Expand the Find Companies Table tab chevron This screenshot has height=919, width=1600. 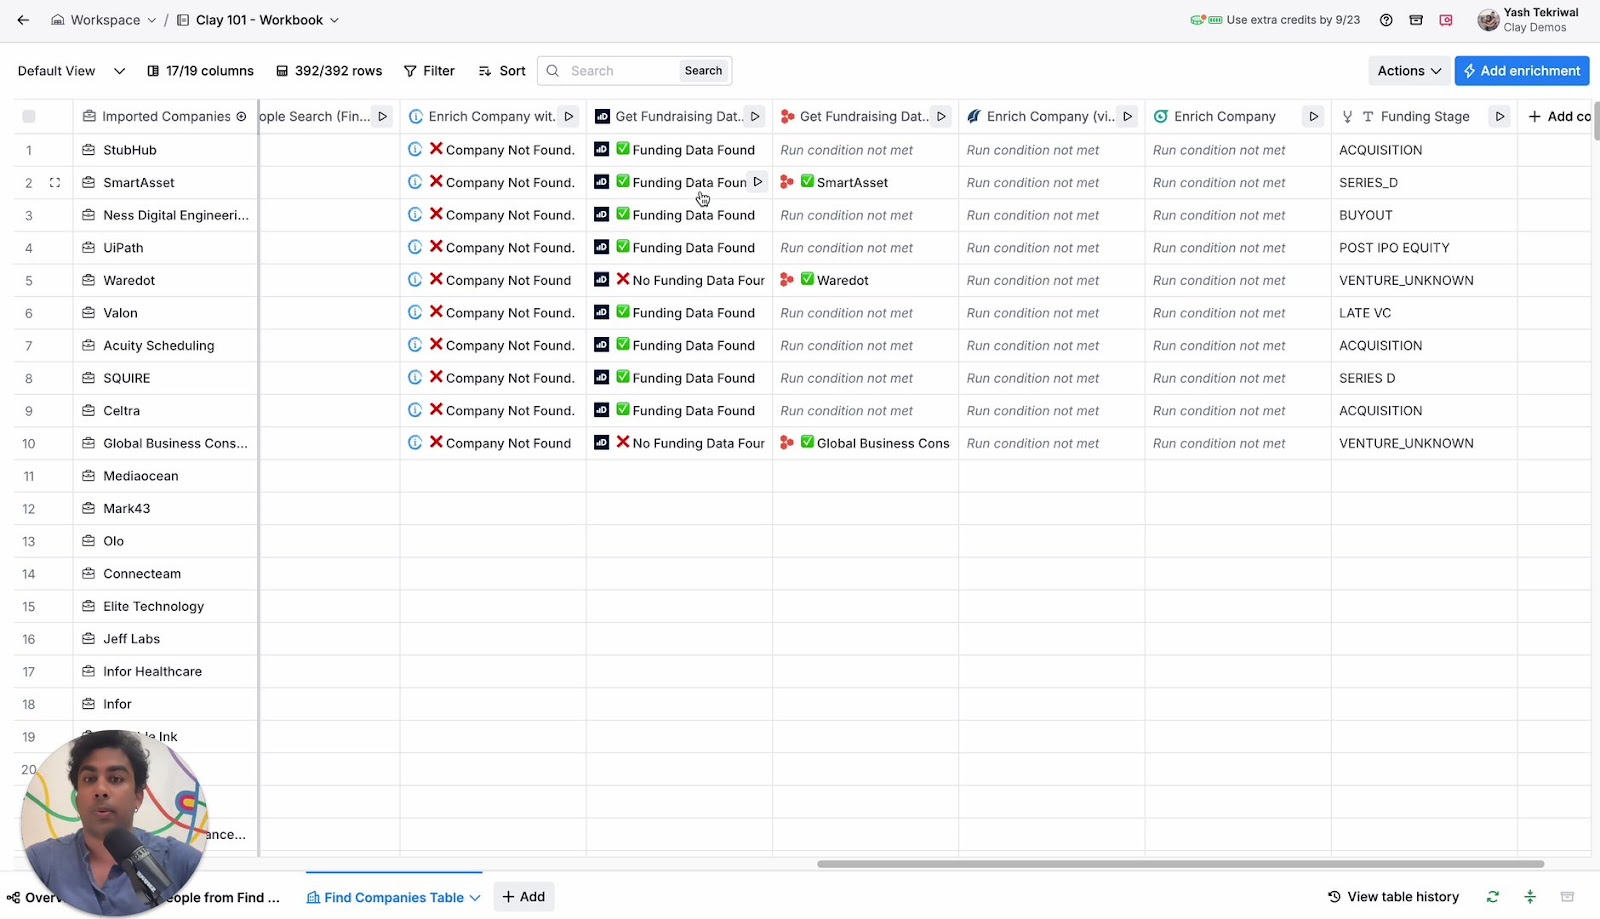click(475, 898)
